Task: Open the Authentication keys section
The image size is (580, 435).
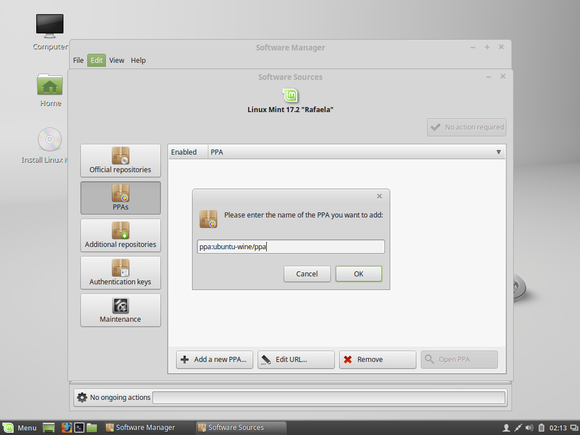Action: coord(120,273)
